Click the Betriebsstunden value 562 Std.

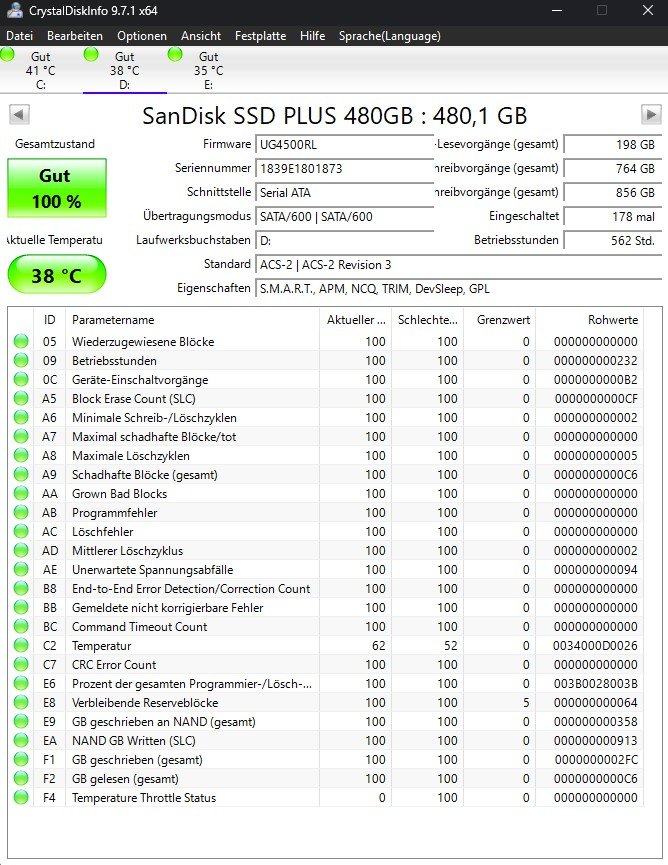612,241
